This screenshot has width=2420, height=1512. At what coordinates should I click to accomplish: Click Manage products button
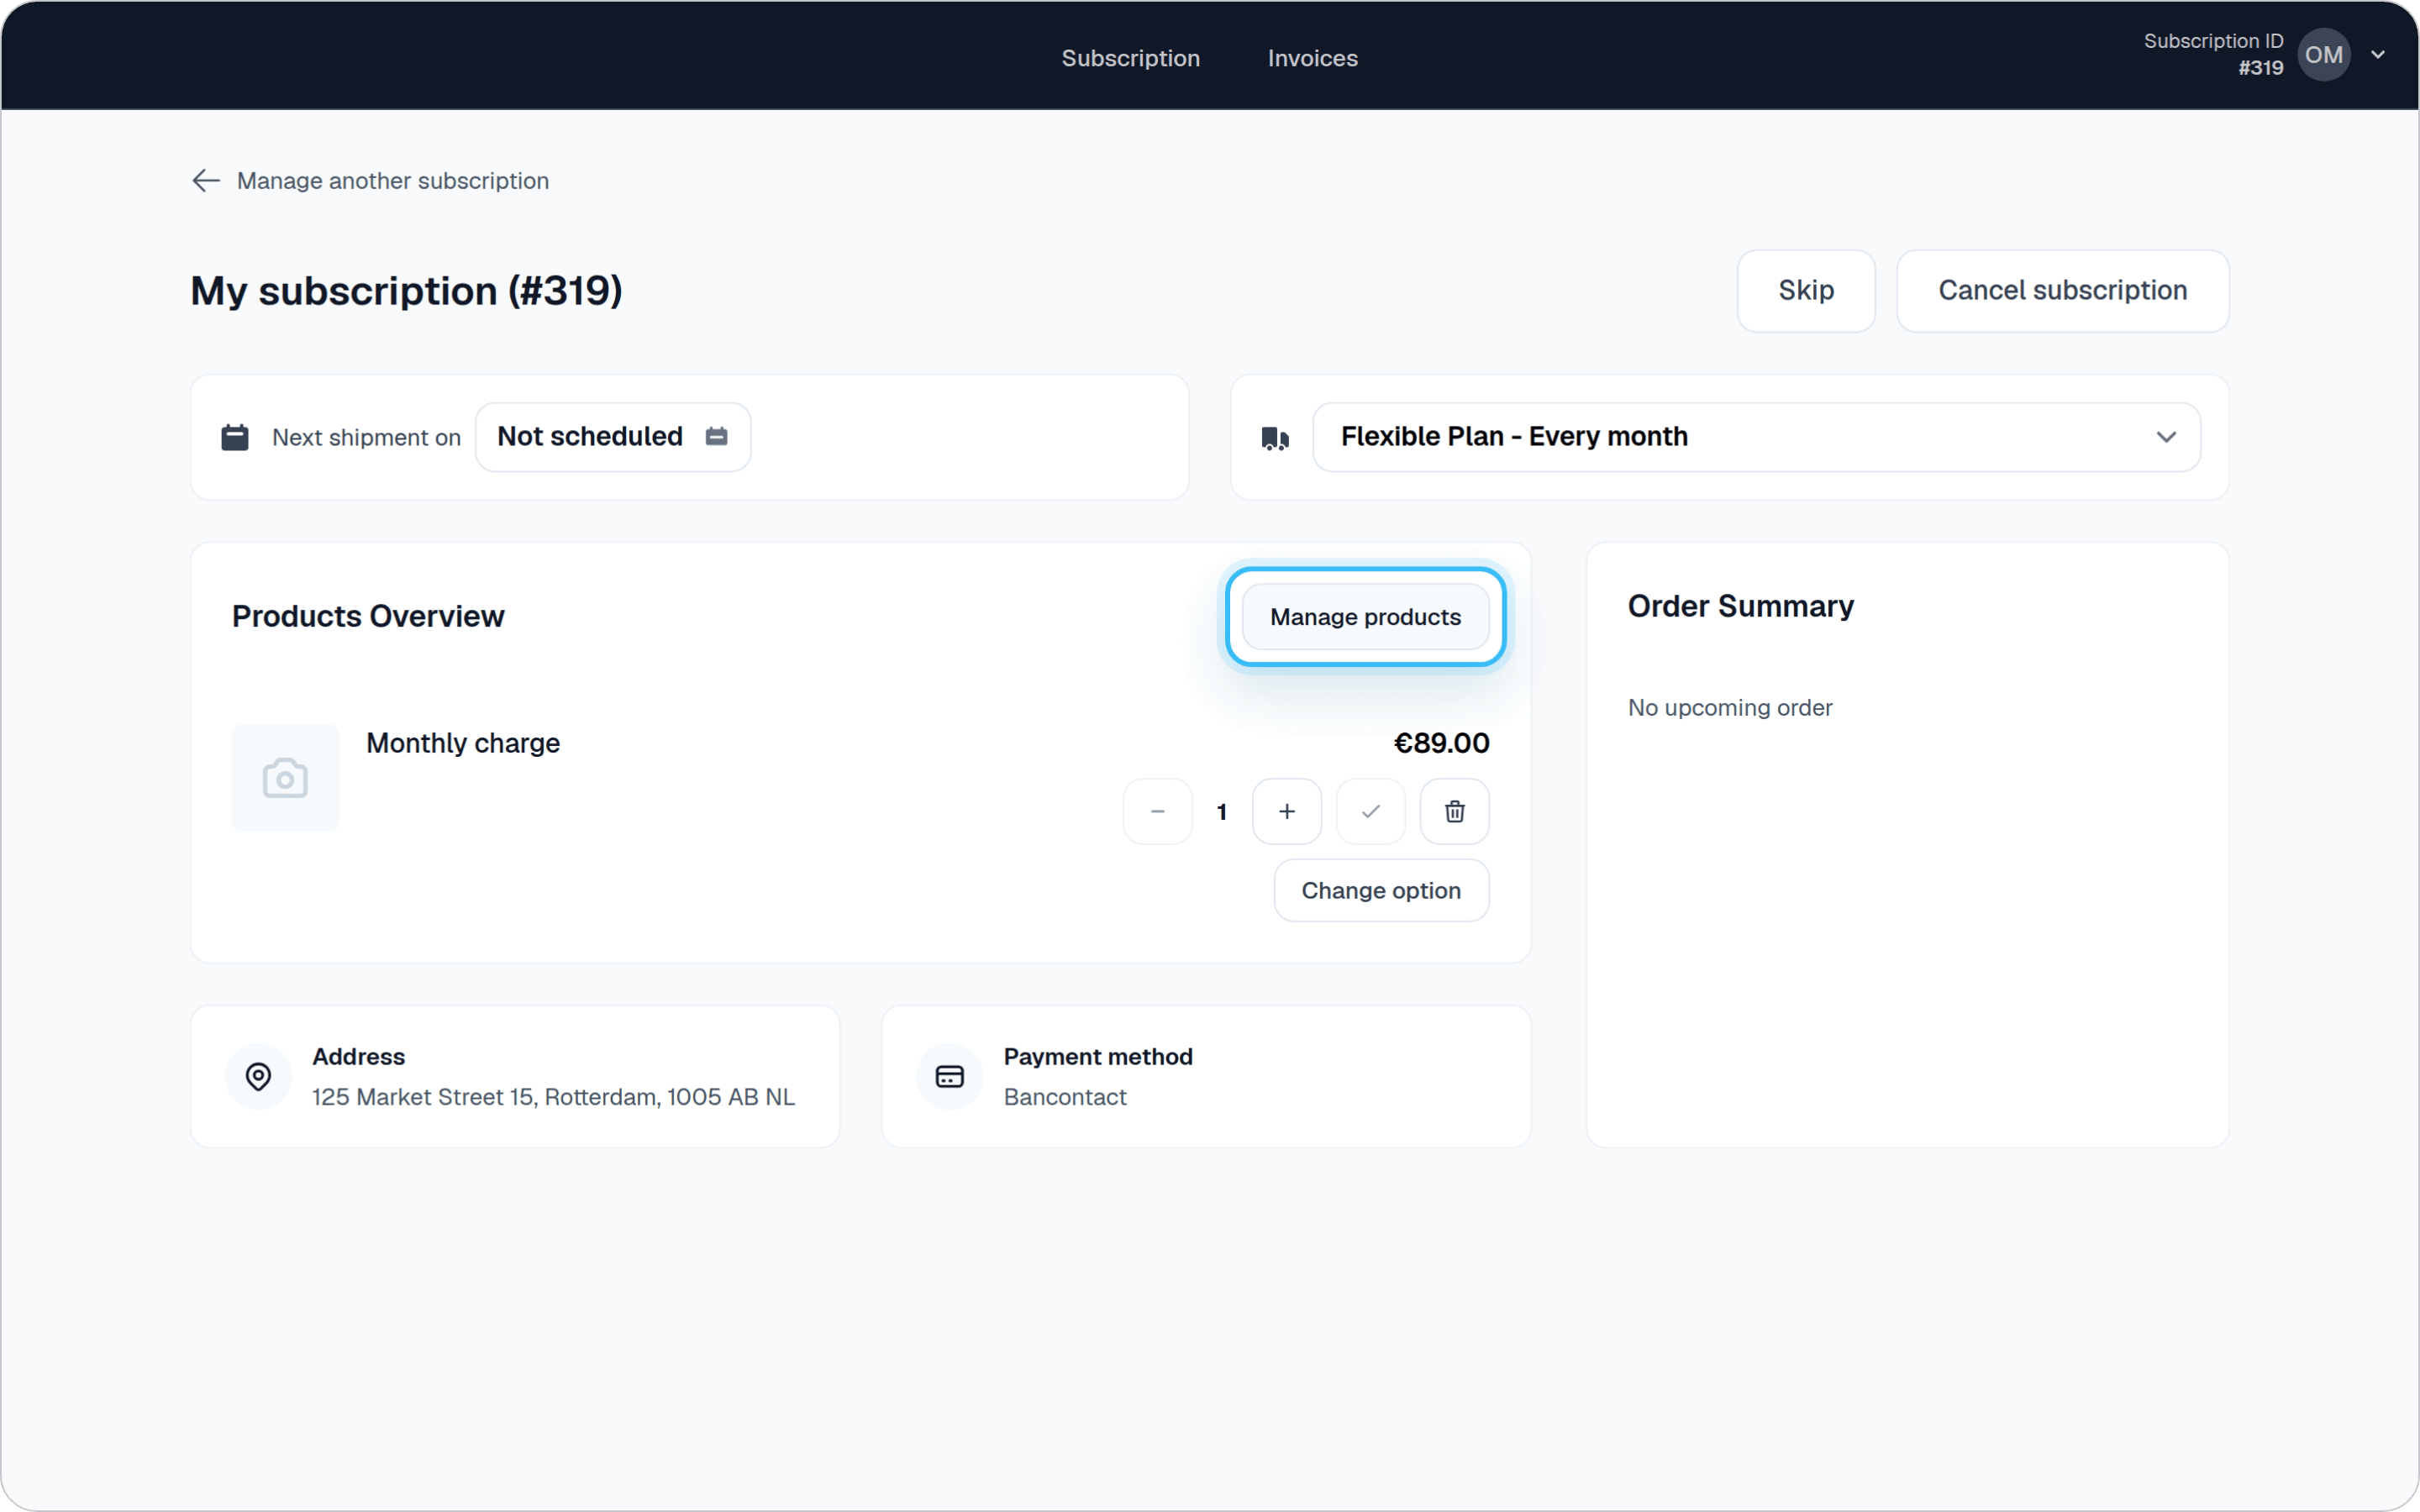click(x=1365, y=617)
